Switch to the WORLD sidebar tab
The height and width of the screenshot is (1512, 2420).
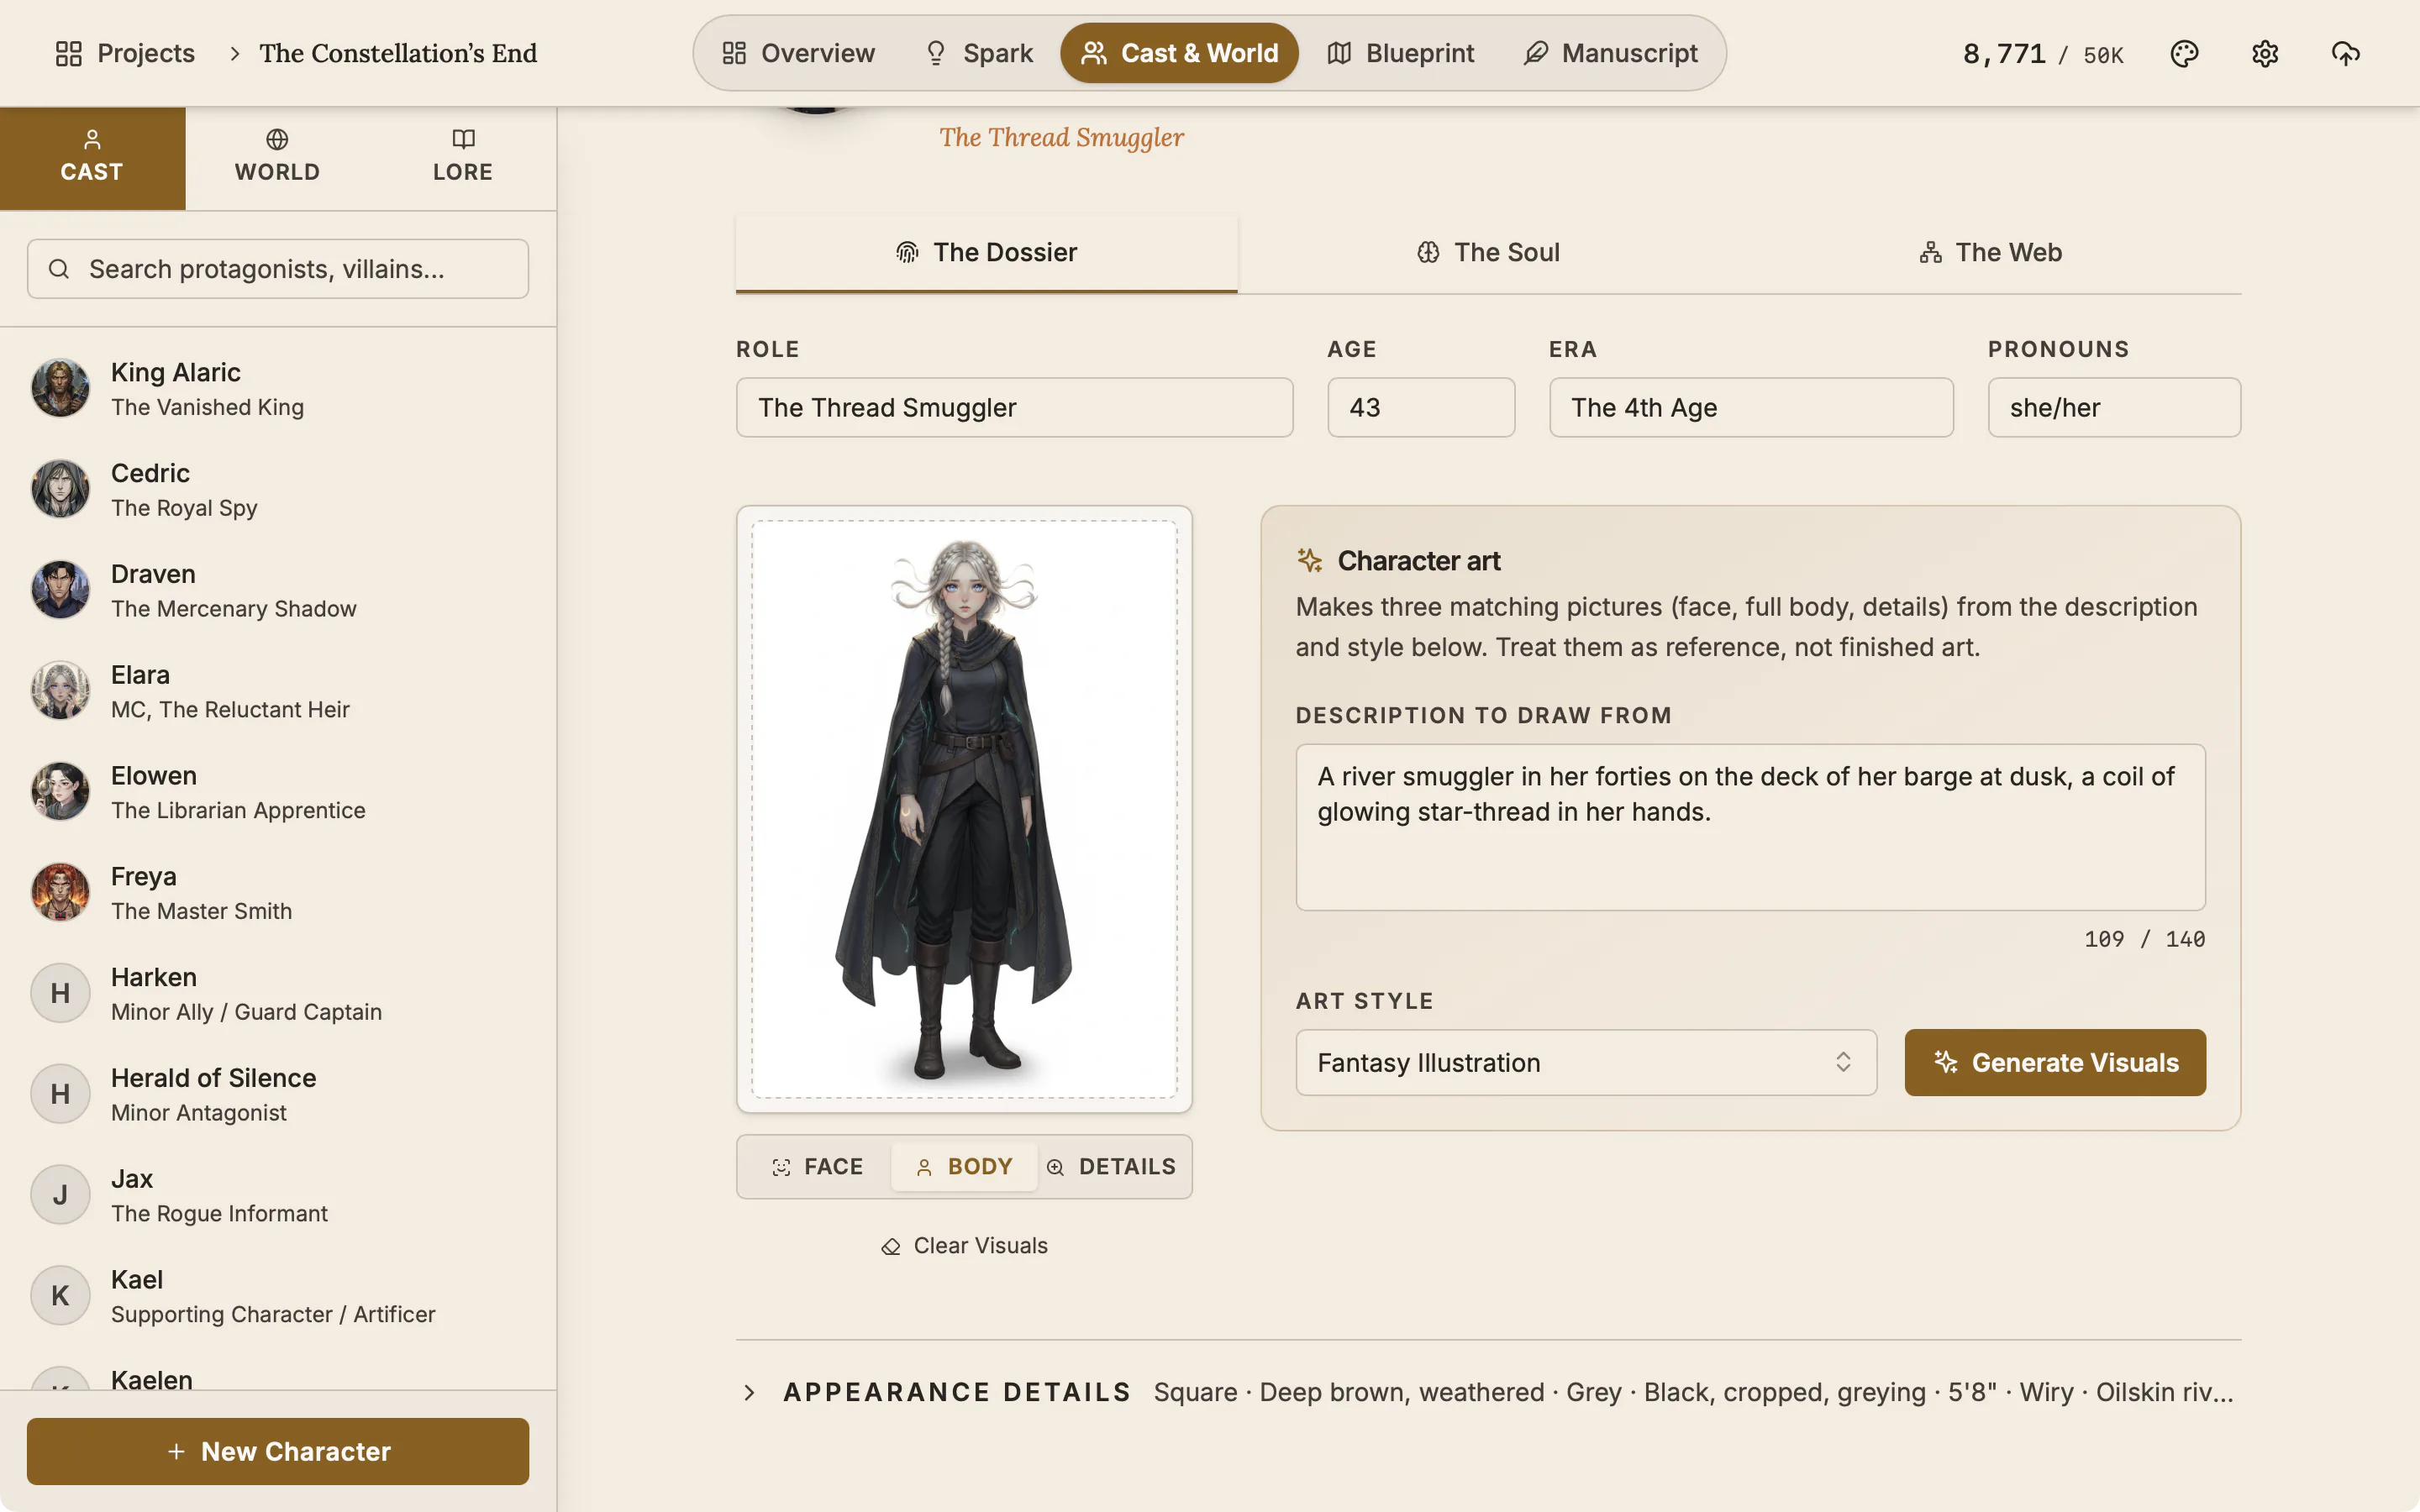(x=278, y=157)
